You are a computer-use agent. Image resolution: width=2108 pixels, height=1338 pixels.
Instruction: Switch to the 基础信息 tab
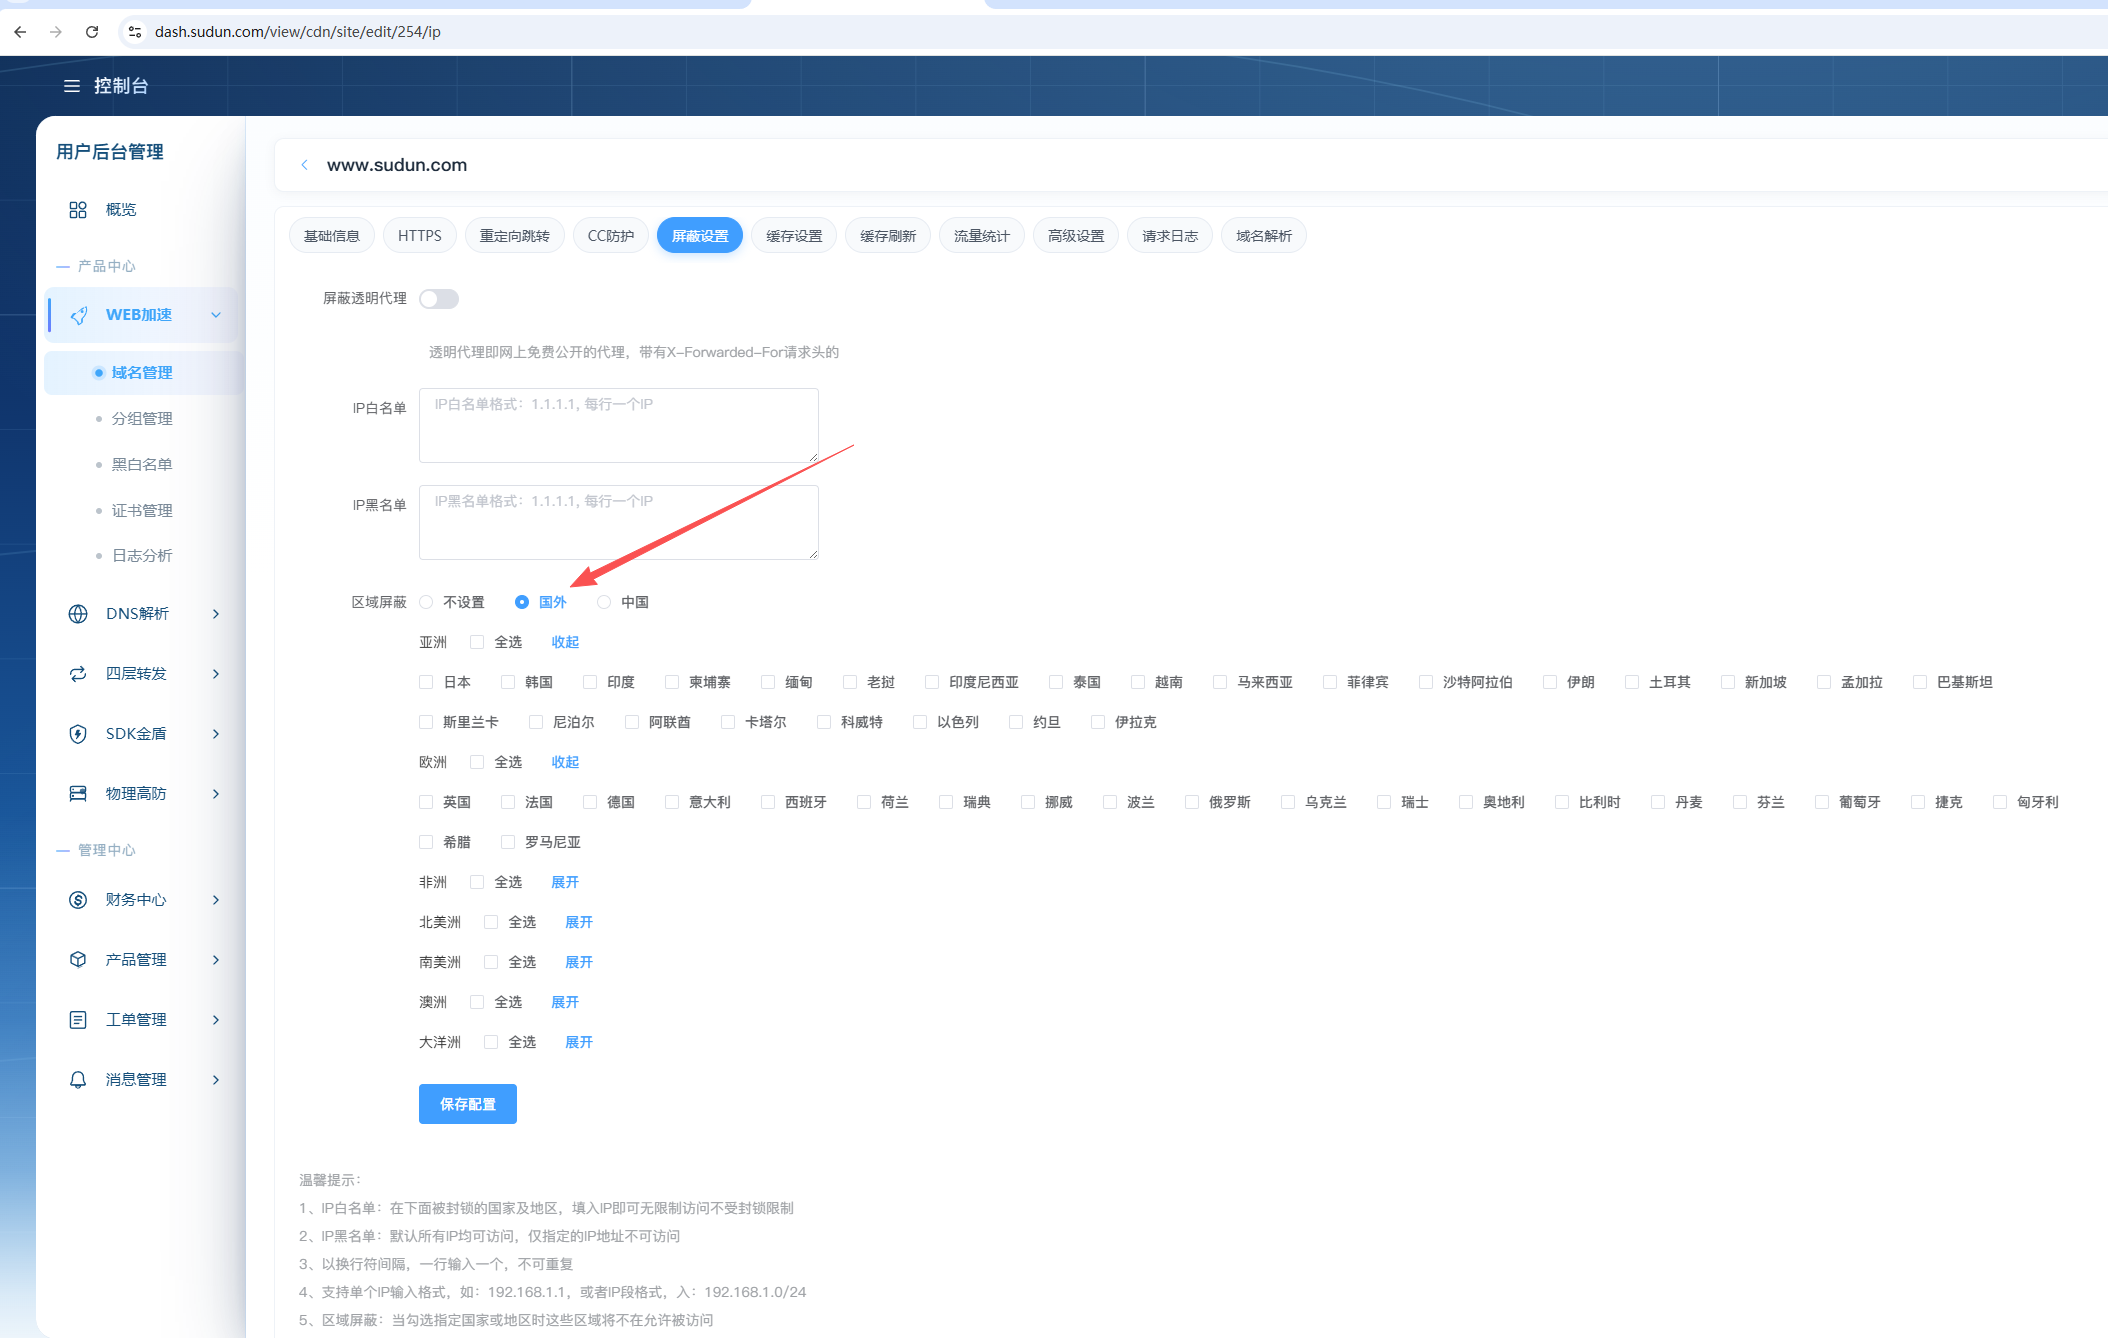click(332, 236)
